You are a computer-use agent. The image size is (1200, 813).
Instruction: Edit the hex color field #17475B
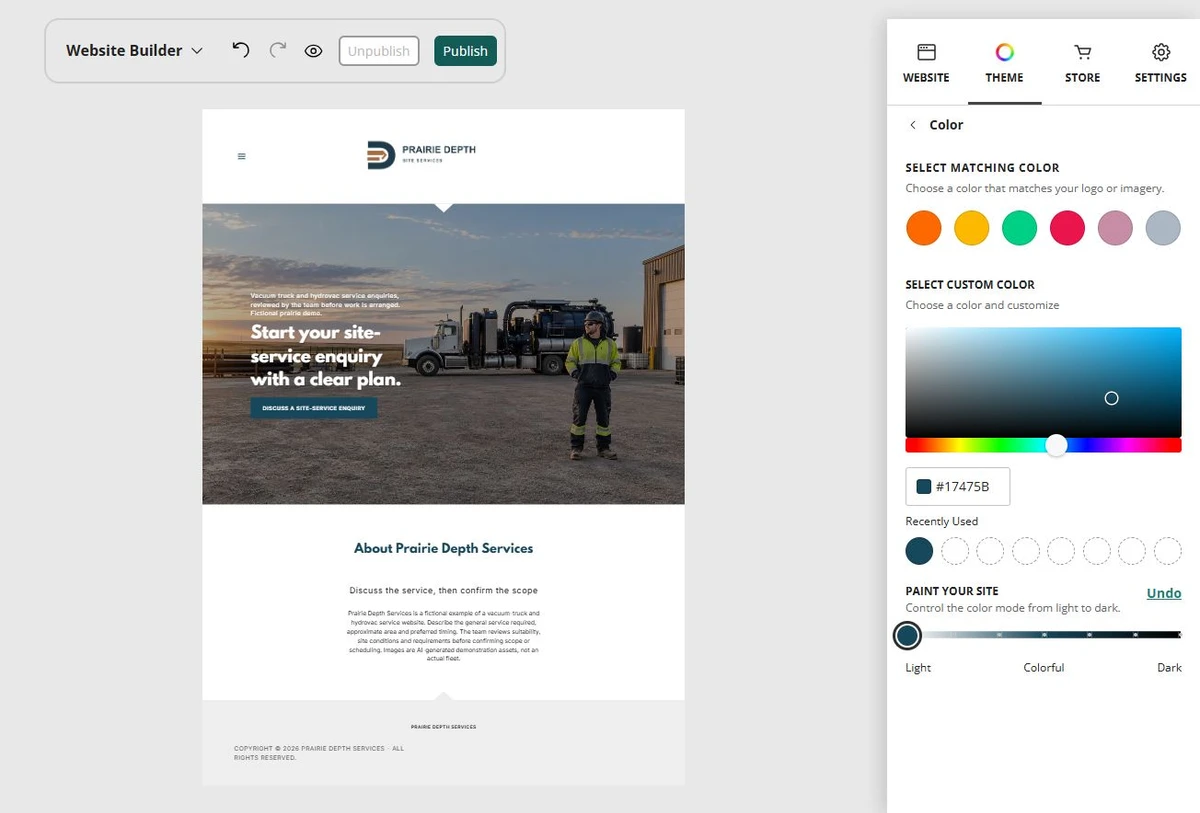(x=957, y=486)
